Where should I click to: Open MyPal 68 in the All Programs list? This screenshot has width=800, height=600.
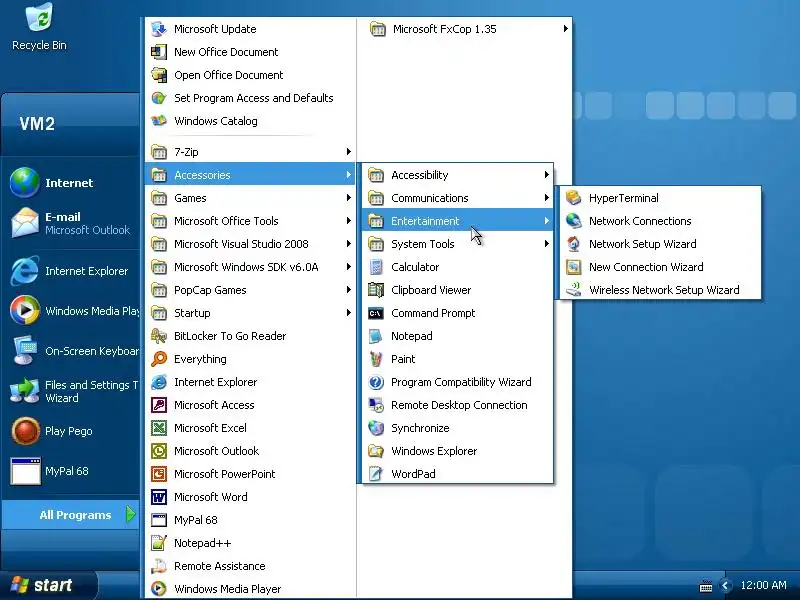(x=250, y=520)
